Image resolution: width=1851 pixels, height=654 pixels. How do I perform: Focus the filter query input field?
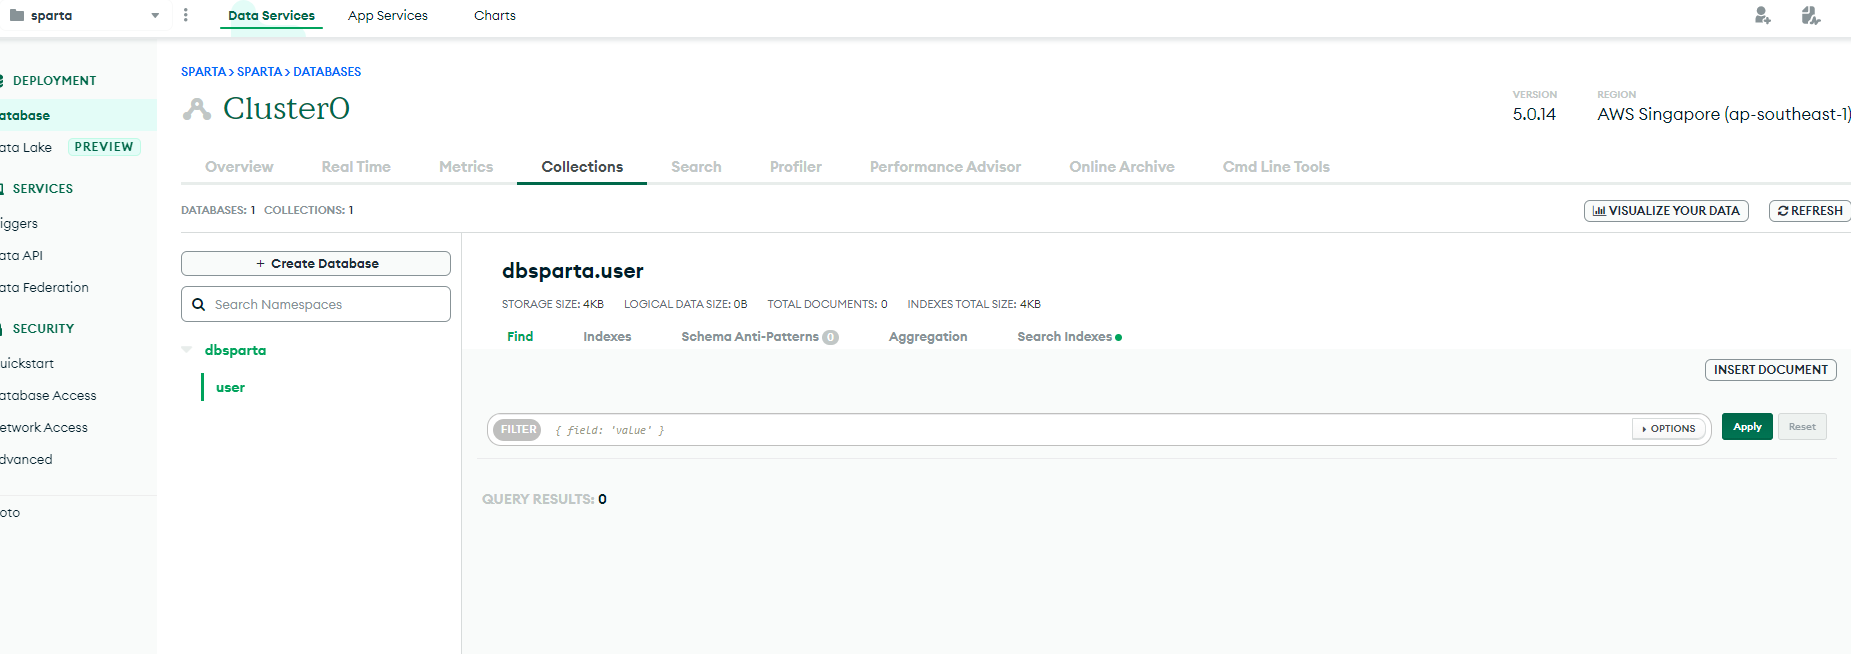(1090, 430)
